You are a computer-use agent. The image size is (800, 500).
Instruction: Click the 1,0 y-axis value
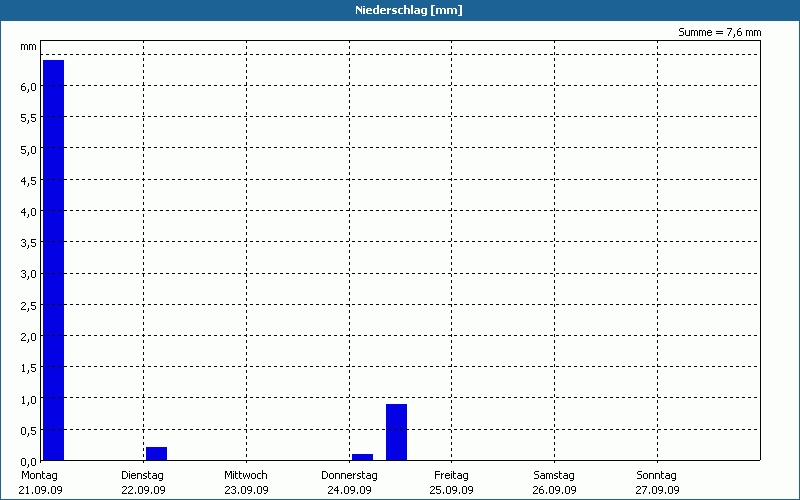pos(29,399)
